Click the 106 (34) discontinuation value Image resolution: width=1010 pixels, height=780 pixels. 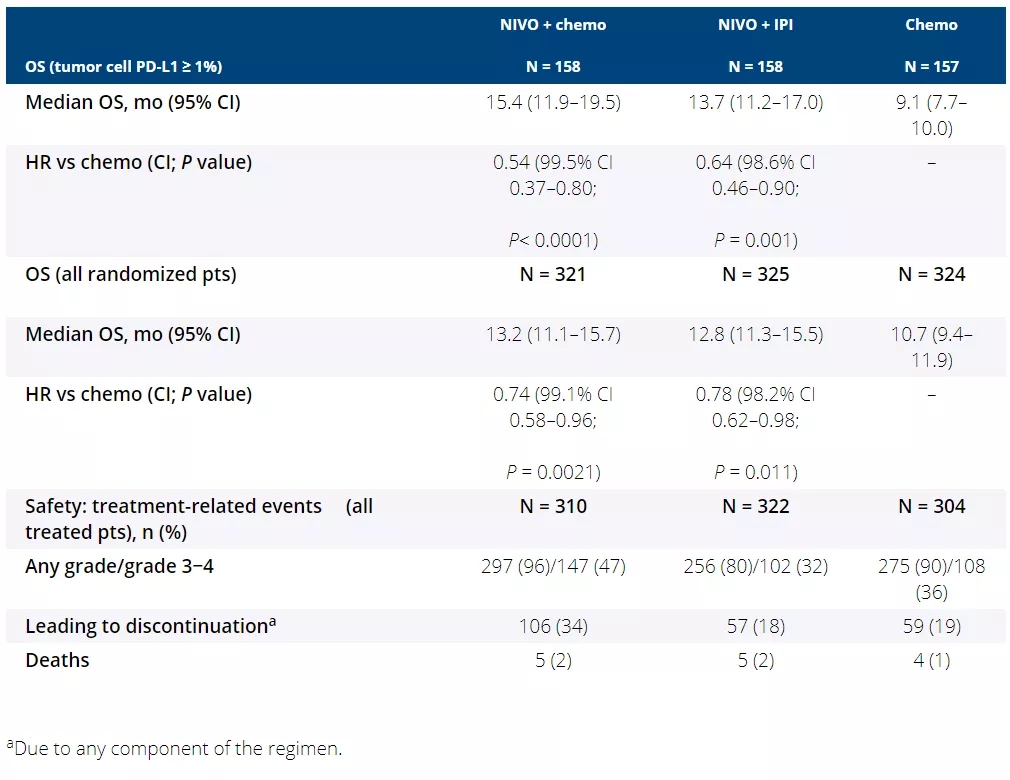pos(554,626)
